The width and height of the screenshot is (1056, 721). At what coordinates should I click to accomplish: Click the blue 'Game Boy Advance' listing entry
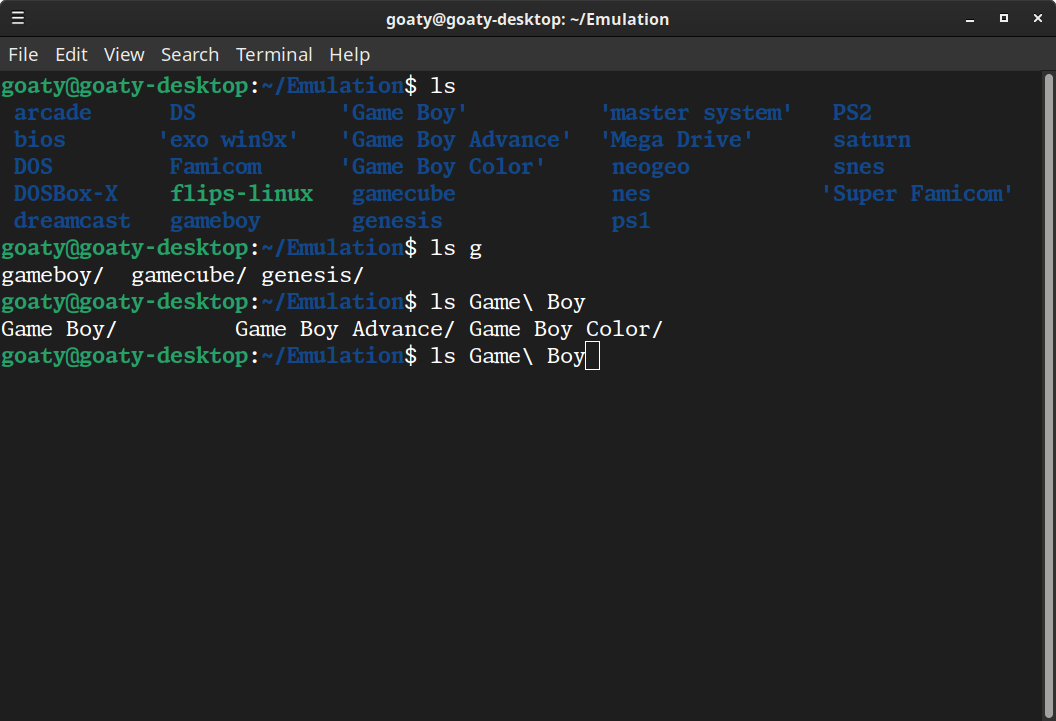pos(456,139)
